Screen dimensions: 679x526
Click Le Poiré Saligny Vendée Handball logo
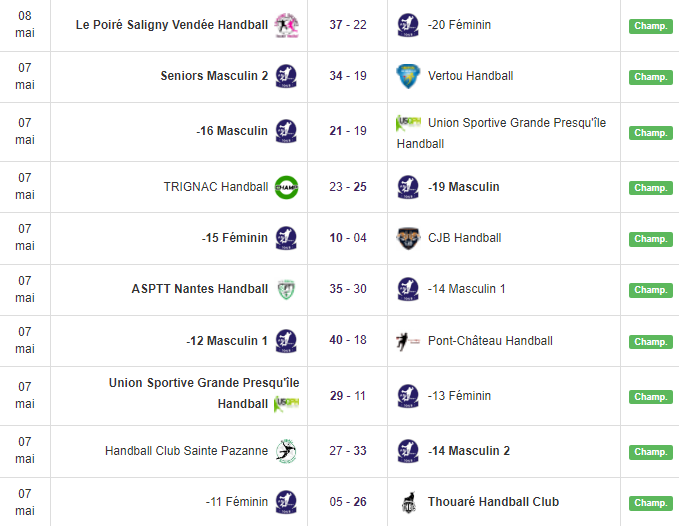click(286, 25)
